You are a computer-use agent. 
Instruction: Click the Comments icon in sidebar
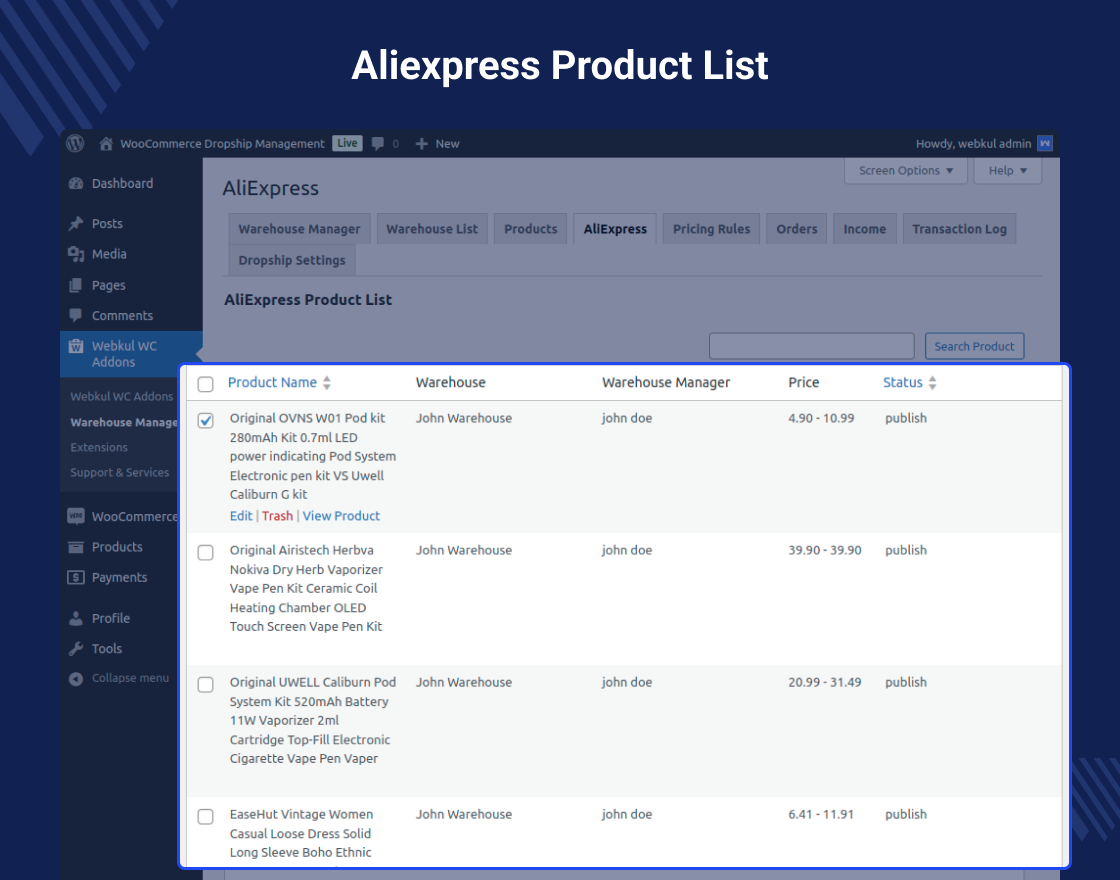pyautogui.click(x=76, y=315)
